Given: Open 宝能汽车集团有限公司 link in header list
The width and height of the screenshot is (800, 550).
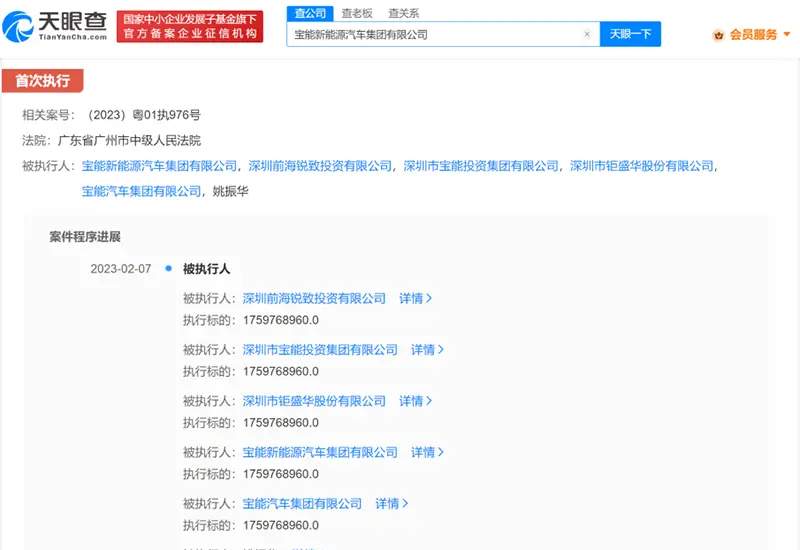Looking at the screenshot, I should coord(141,191).
